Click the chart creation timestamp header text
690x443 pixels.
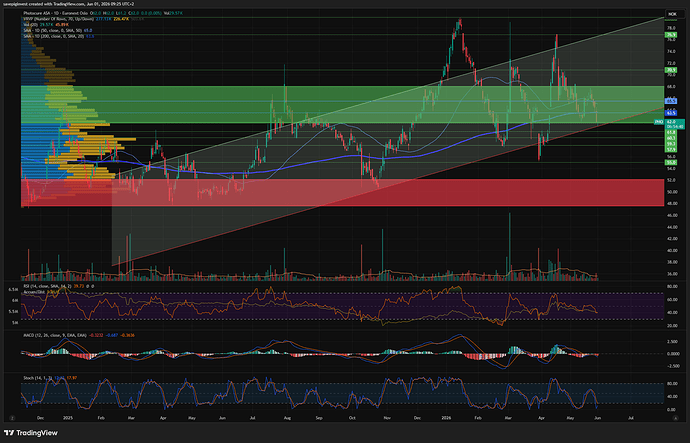[67, 4]
